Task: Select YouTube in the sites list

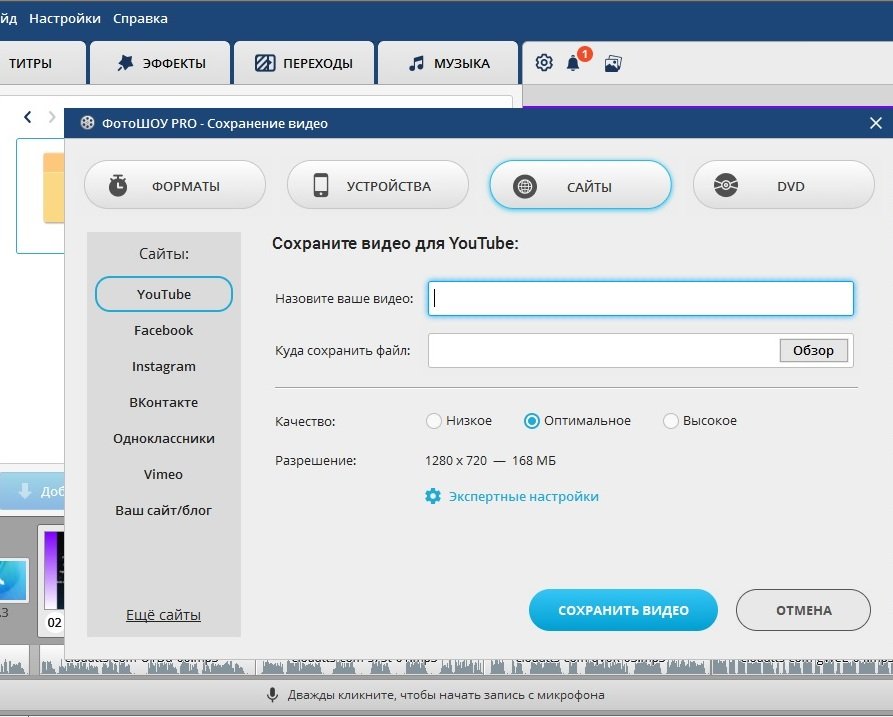Action: coord(164,294)
